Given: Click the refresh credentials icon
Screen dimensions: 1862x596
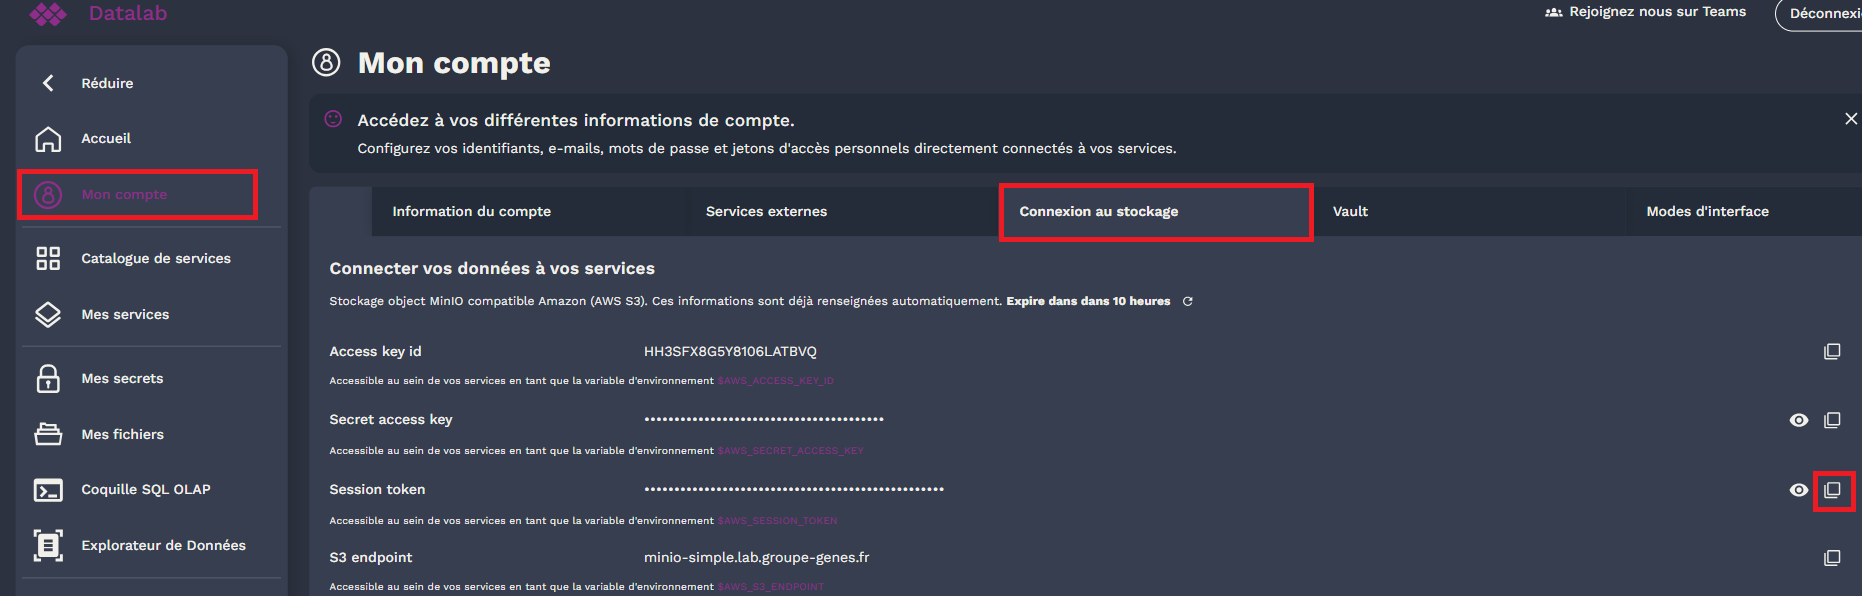Looking at the screenshot, I should pos(1188,301).
